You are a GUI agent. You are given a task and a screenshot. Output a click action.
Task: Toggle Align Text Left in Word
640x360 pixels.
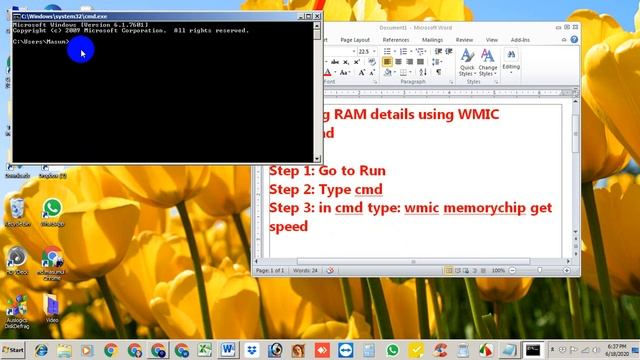[387, 62]
